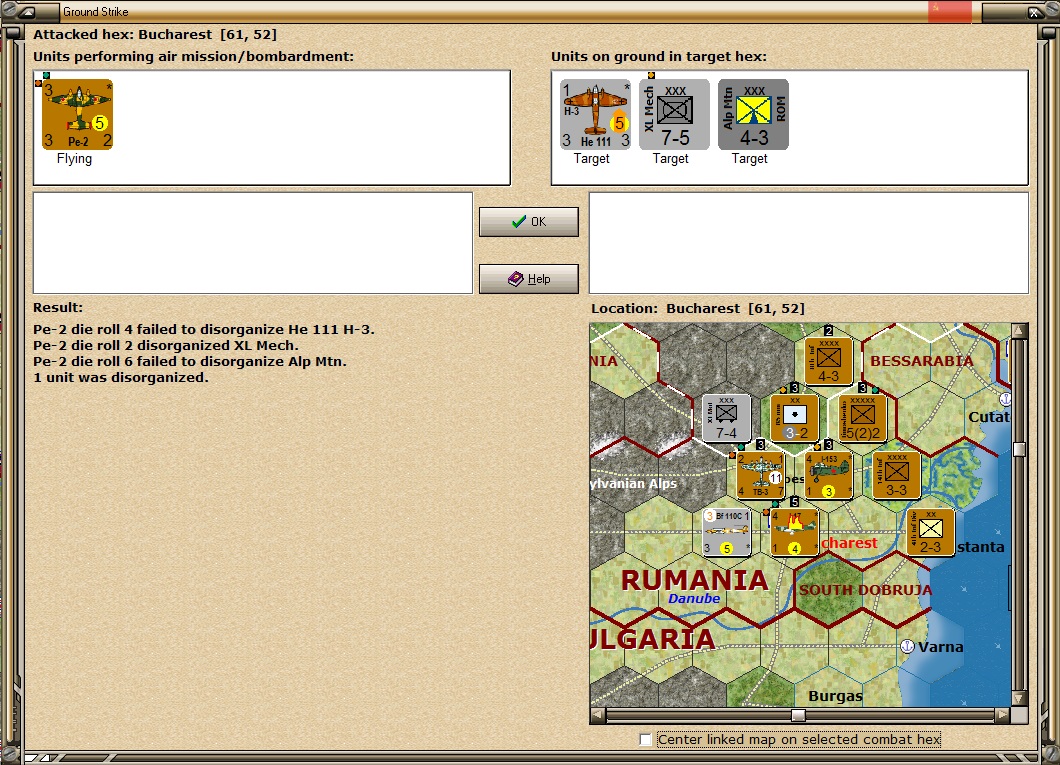This screenshot has height=765, width=1060.
Task: Click the map vertical scrollbar up arrow
Action: 1019,330
